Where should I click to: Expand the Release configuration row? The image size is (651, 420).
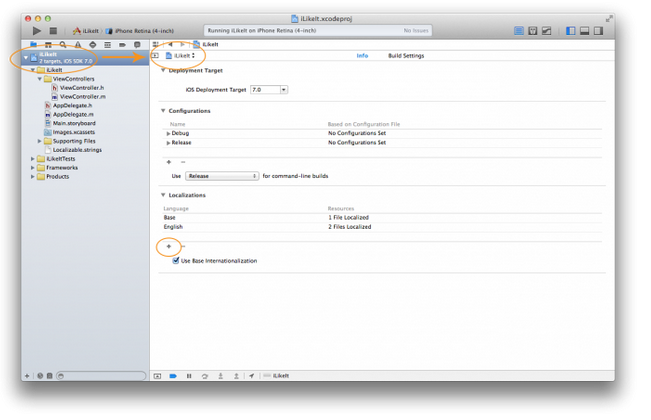click(168, 143)
